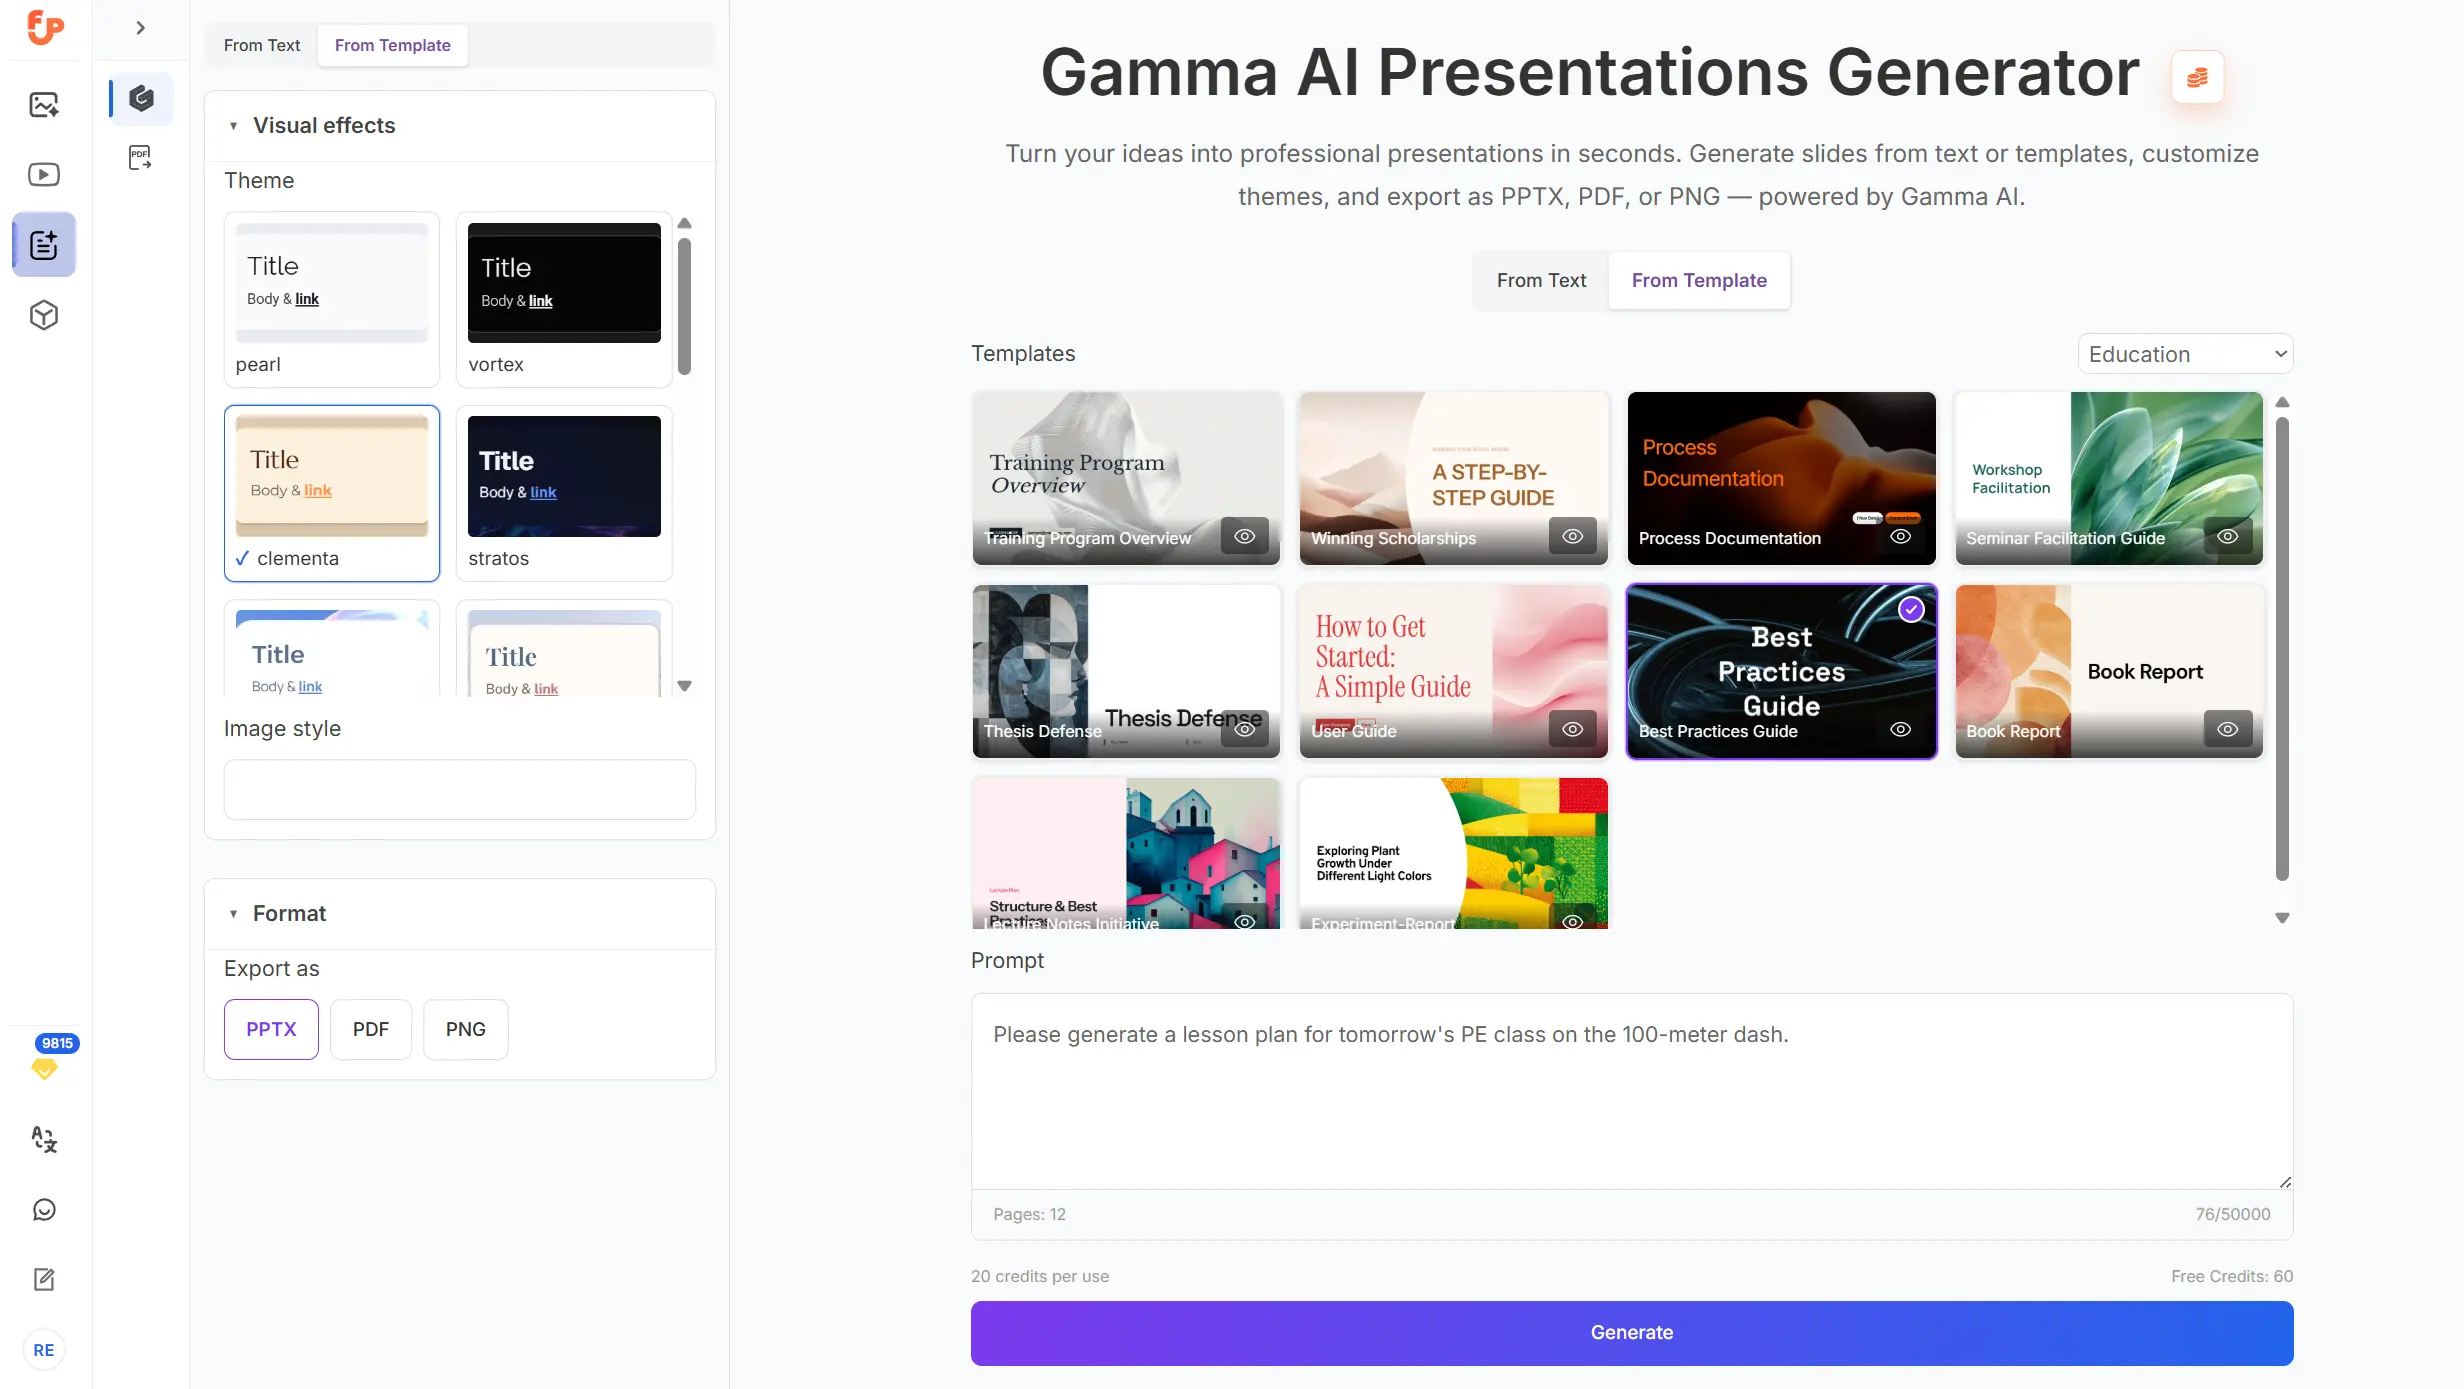Select the From Template tab
The width and height of the screenshot is (2464, 1389).
point(1698,280)
